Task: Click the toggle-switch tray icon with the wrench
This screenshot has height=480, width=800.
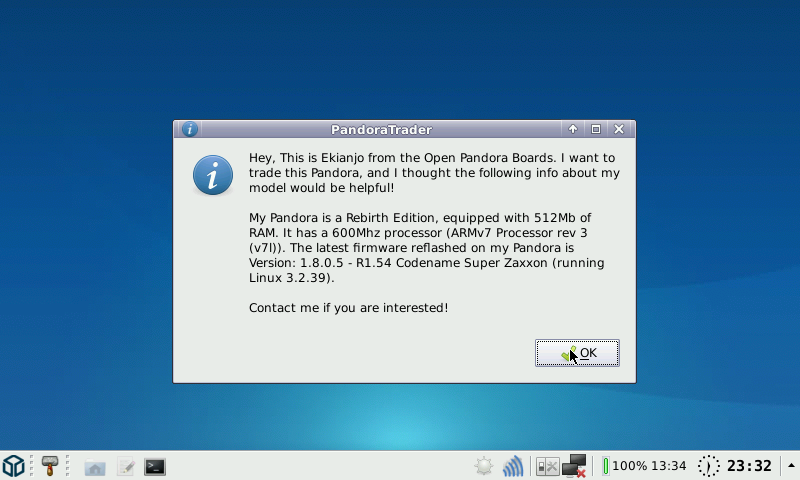Action: pos(547,466)
